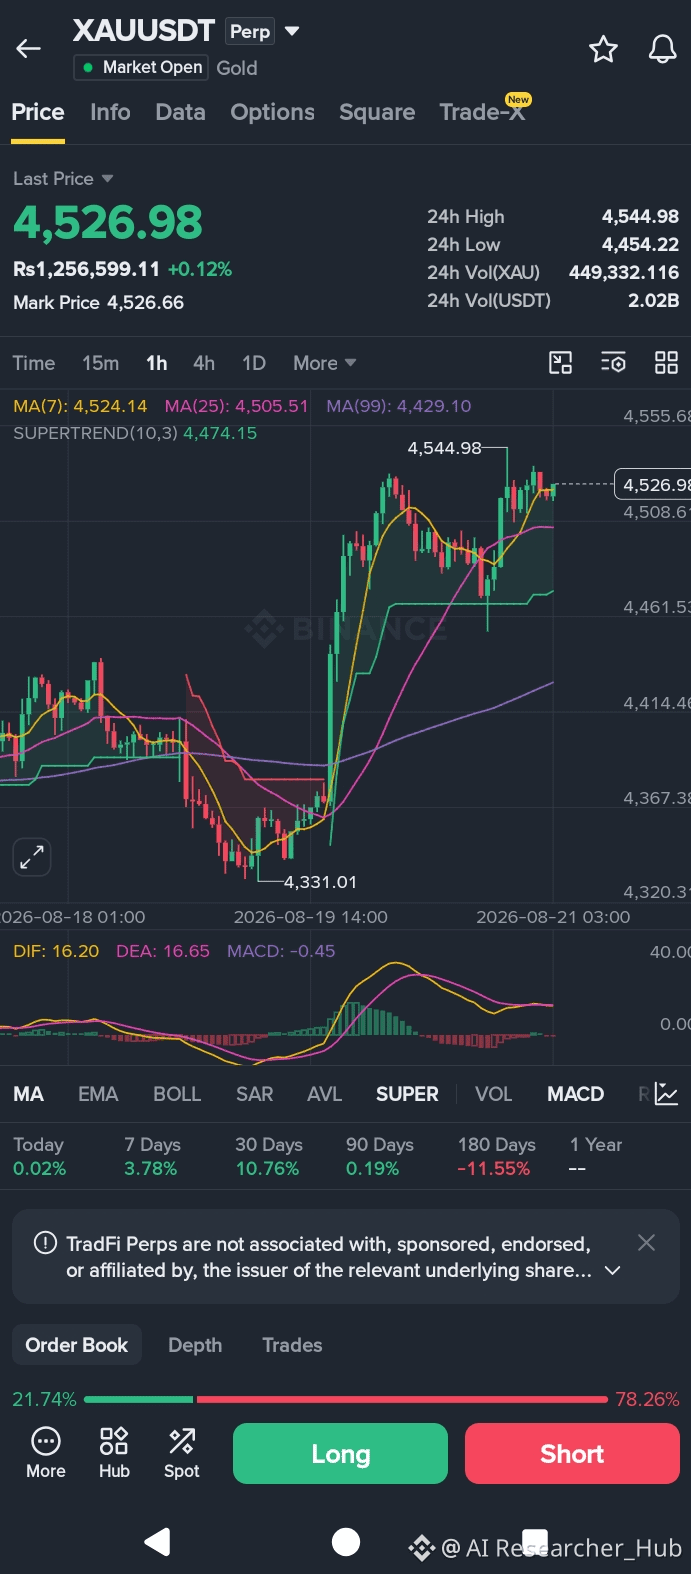Image resolution: width=691 pixels, height=1574 pixels.
Task: Select 1h chart interval
Action: 157,363
